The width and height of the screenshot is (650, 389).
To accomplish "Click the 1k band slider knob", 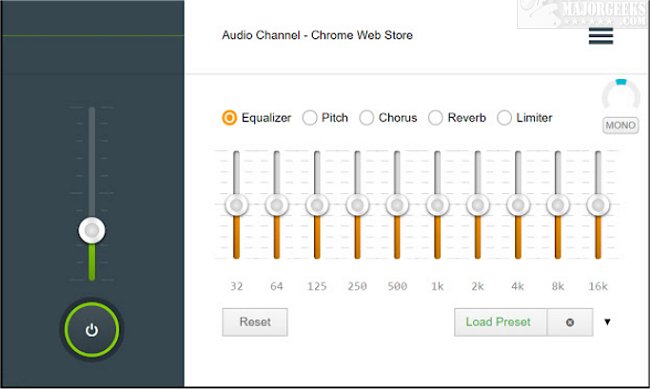I will pyautogui.click(x=437, y=204).
